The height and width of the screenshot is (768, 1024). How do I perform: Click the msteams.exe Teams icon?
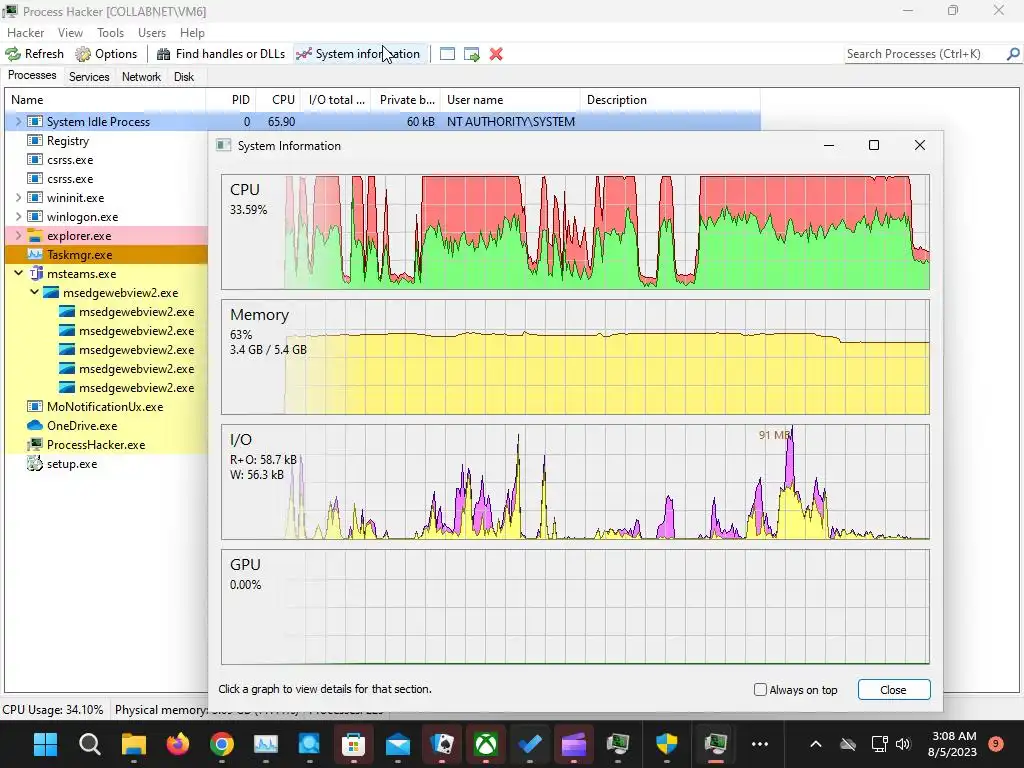(37, 273)
